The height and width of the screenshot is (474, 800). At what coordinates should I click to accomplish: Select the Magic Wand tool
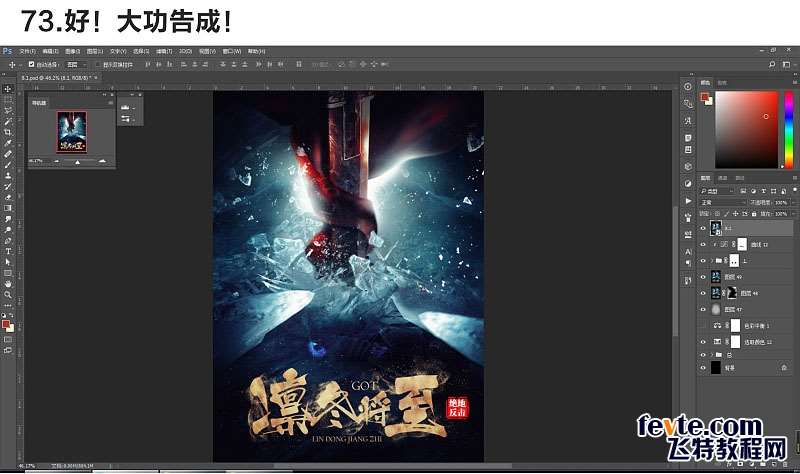(8, 121)
